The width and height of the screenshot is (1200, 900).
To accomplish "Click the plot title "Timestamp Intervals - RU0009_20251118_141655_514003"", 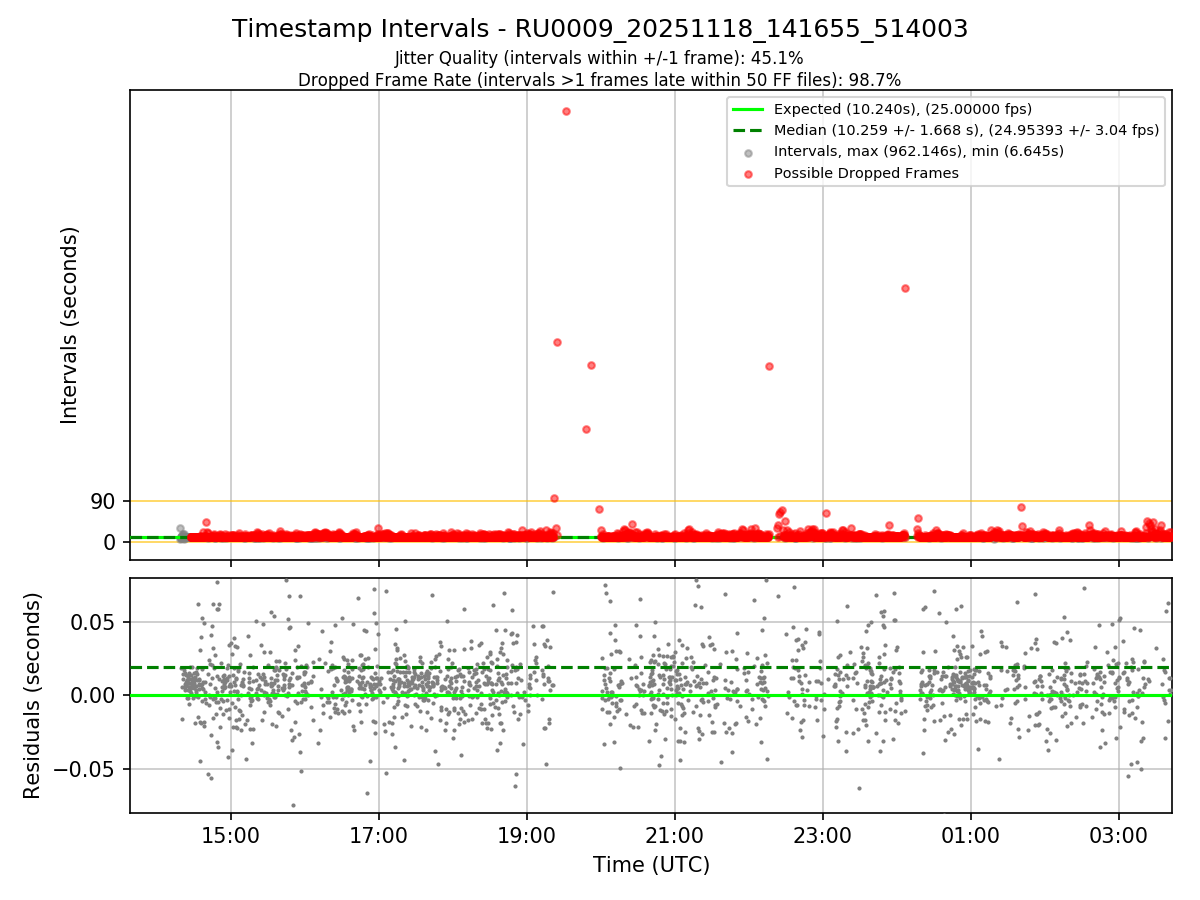I will [x=600, y=29].
